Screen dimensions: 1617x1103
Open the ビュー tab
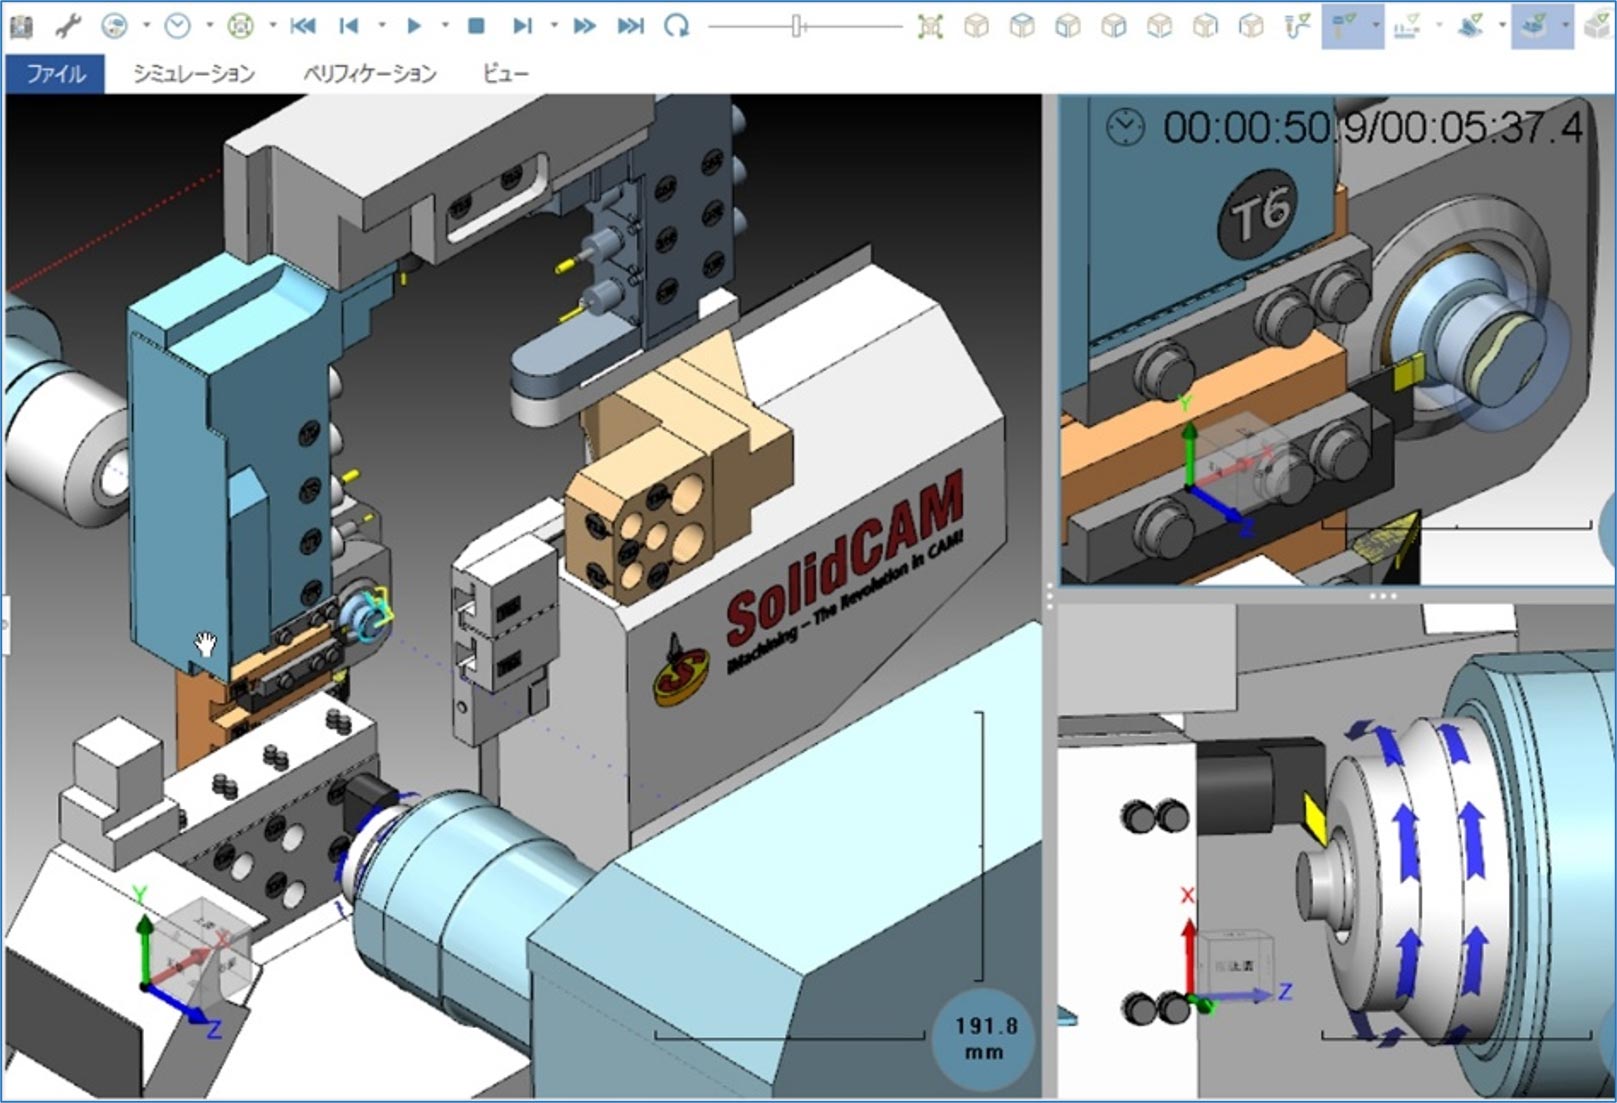pos(505,73)
